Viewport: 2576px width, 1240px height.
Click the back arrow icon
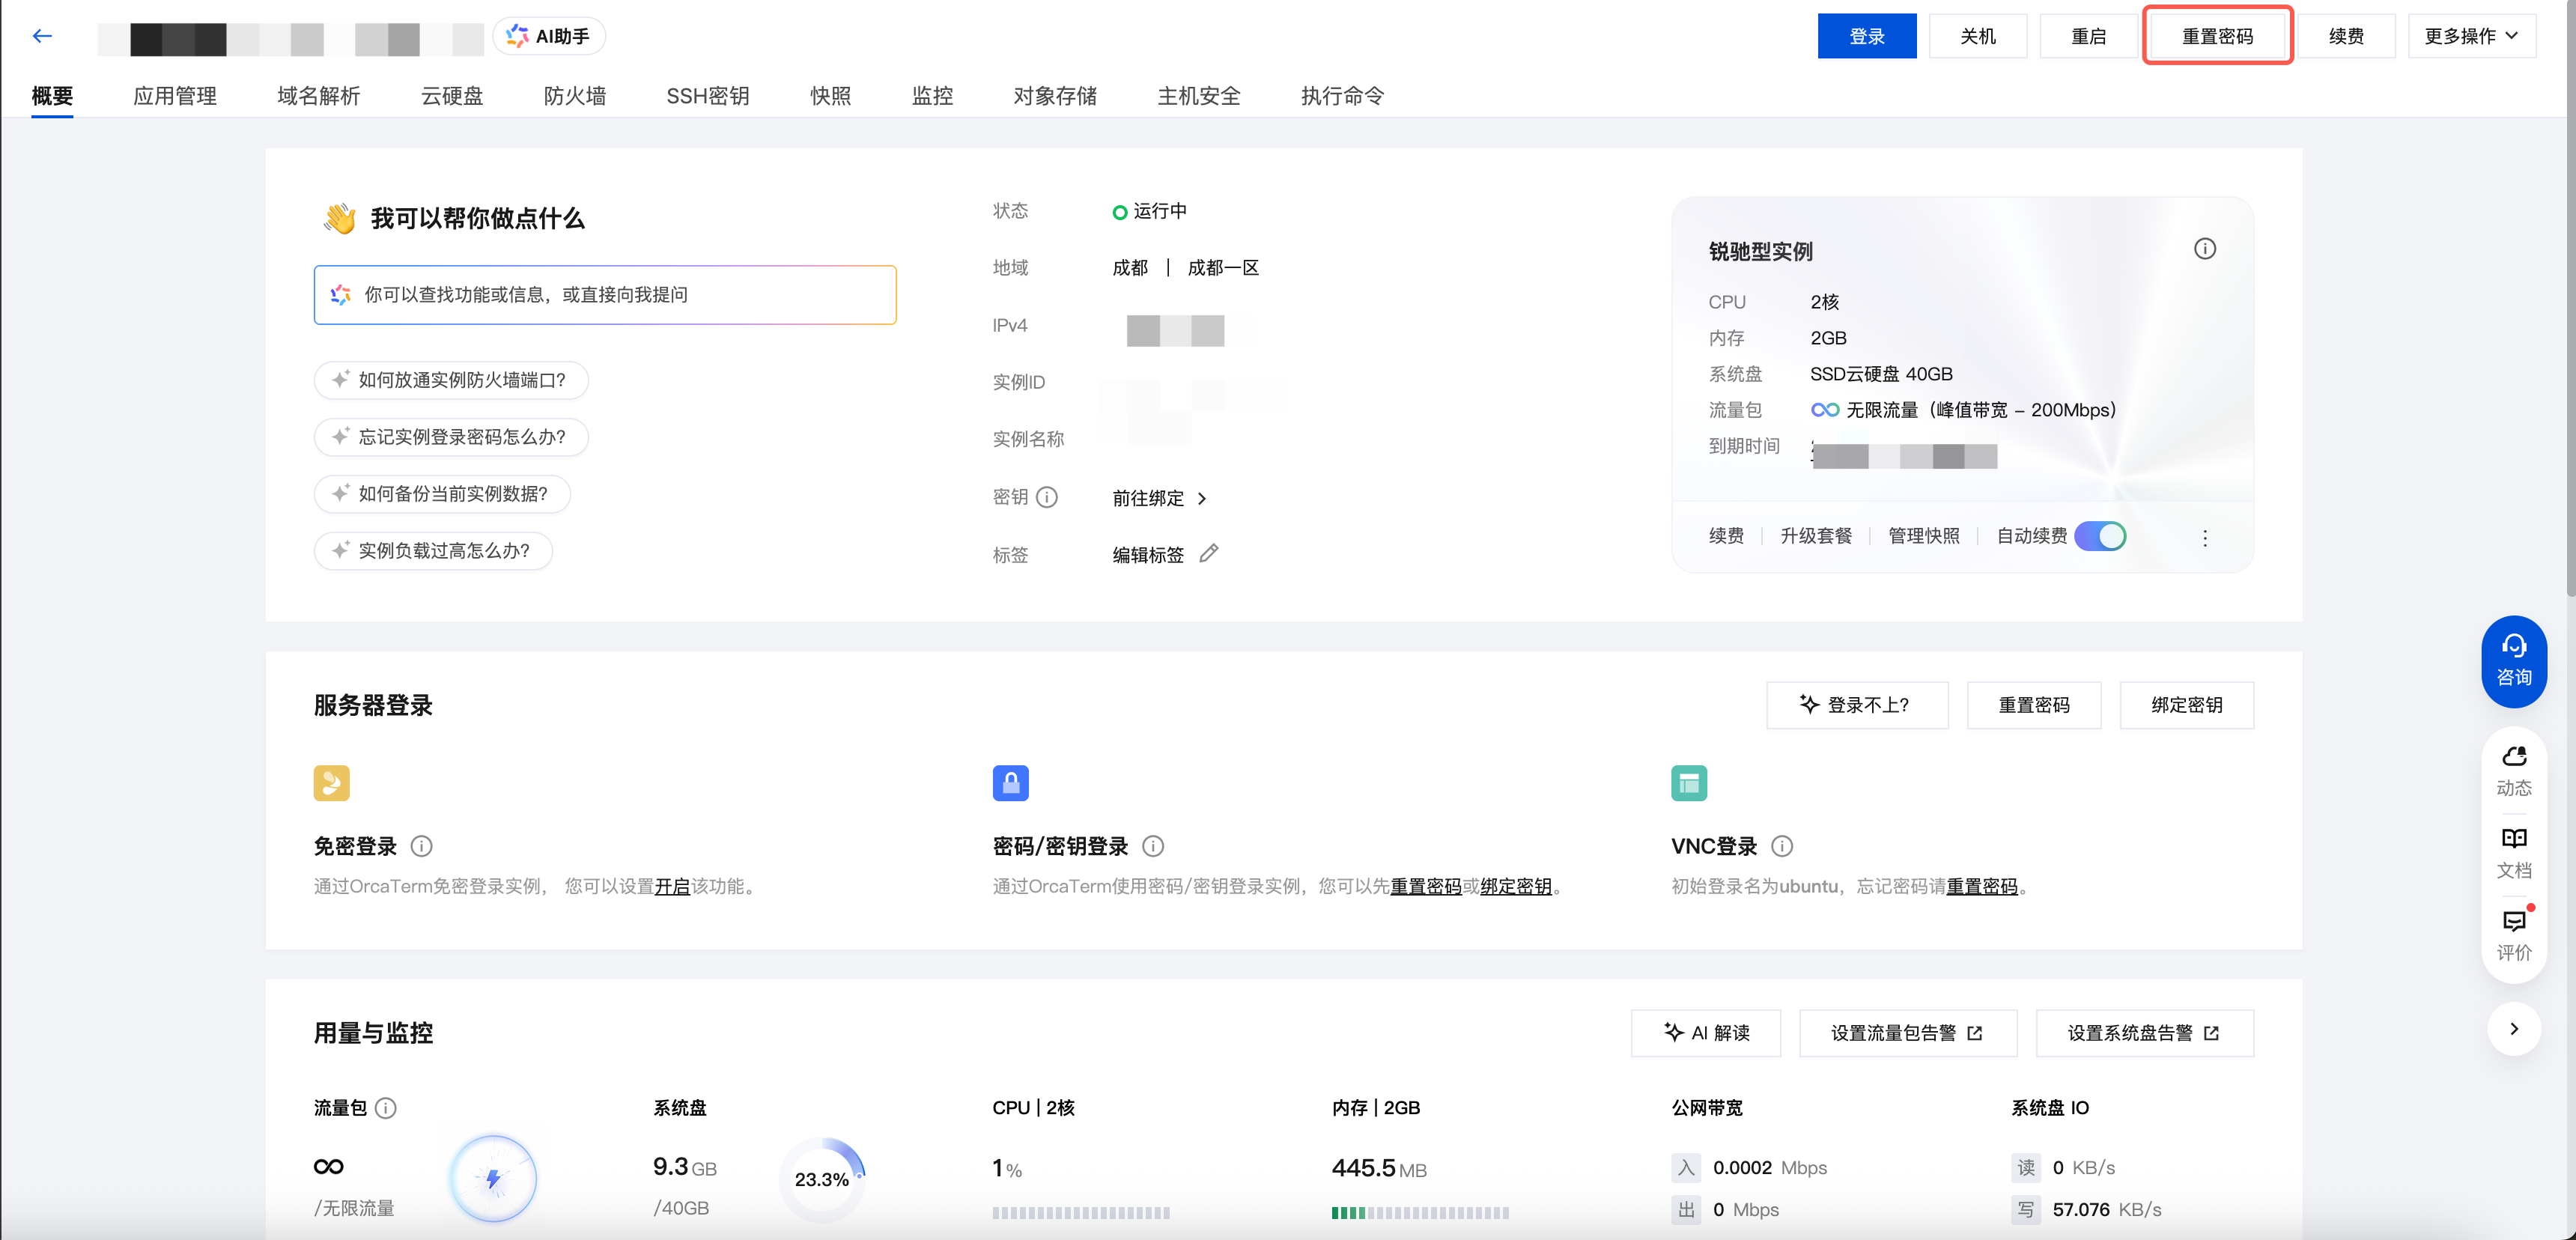tap(42, 36)
